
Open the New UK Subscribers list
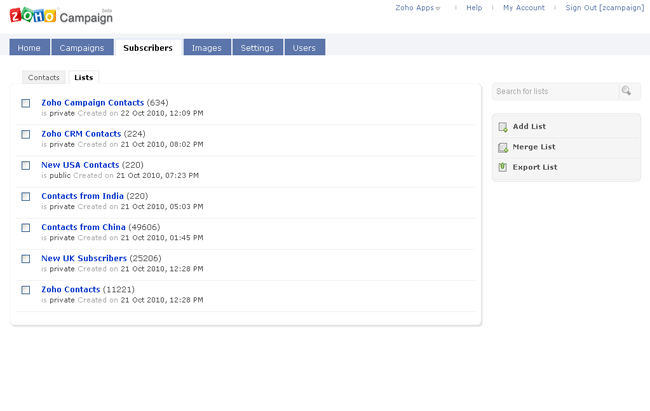click(x=84, y=258)
